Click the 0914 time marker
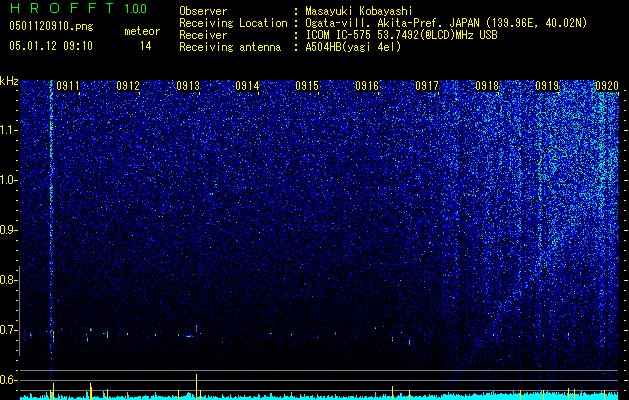The height and width of the screenshot is (400, 629). click(247, 86)
